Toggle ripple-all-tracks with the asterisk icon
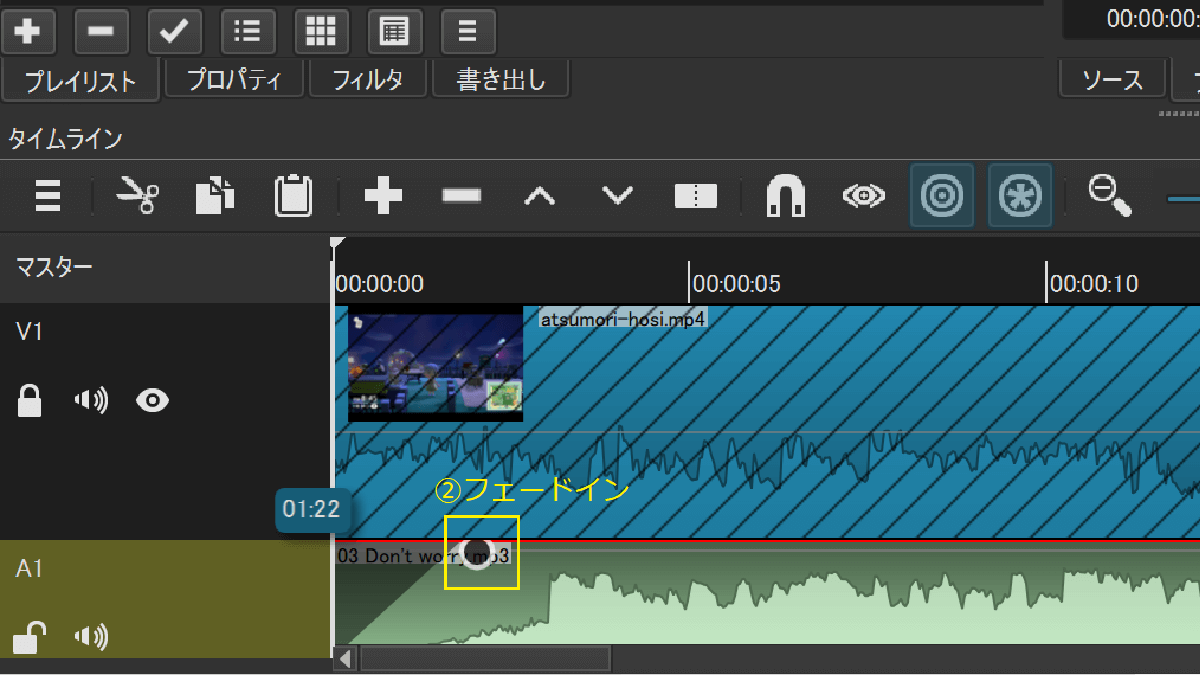 pos(1019,196)
